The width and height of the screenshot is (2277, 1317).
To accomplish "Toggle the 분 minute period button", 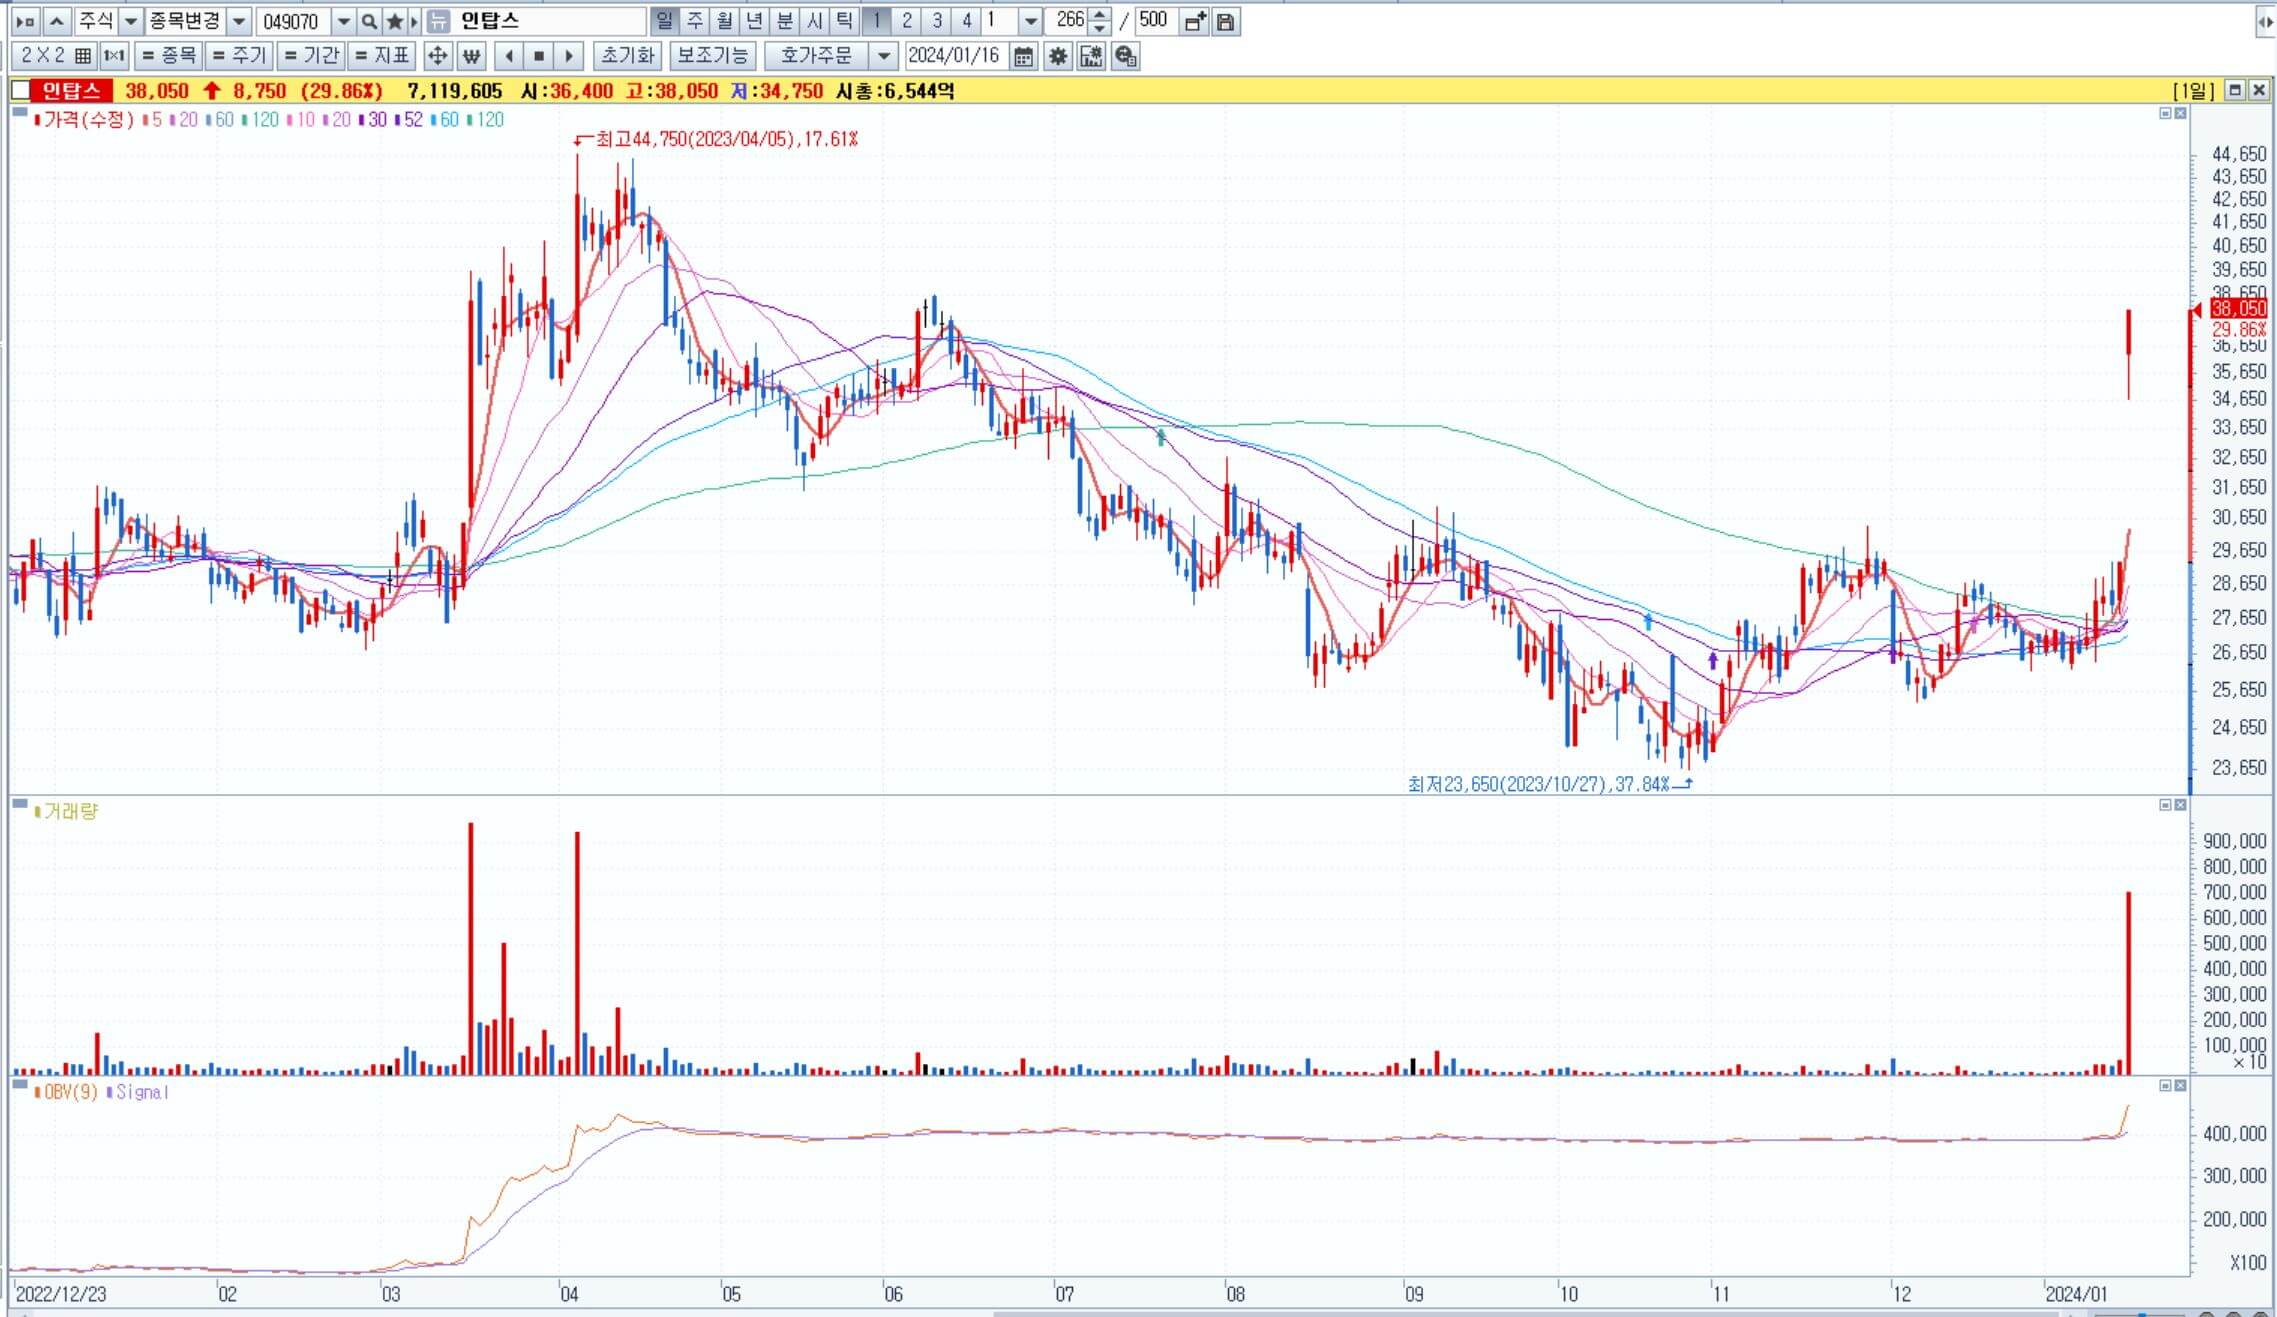I will tap(785, 21).
